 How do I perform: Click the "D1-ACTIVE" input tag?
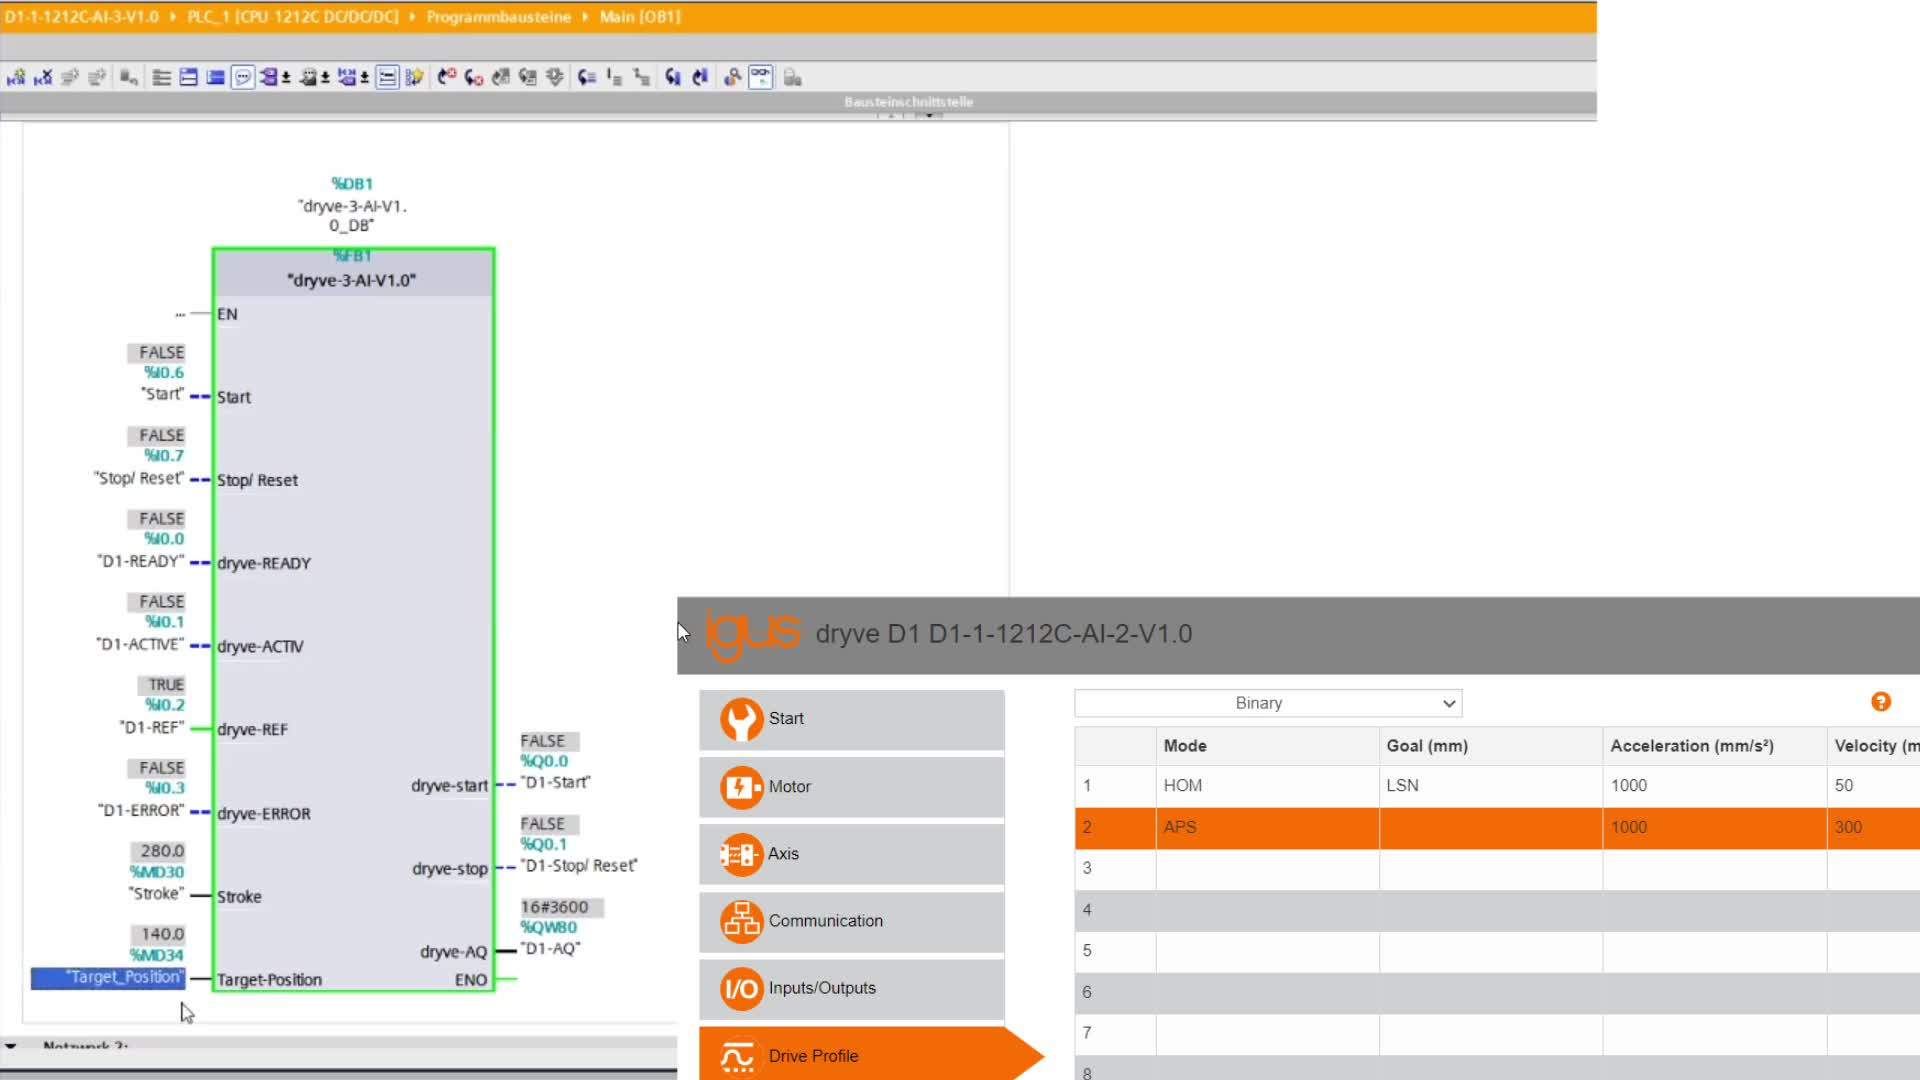coord(141,644)
